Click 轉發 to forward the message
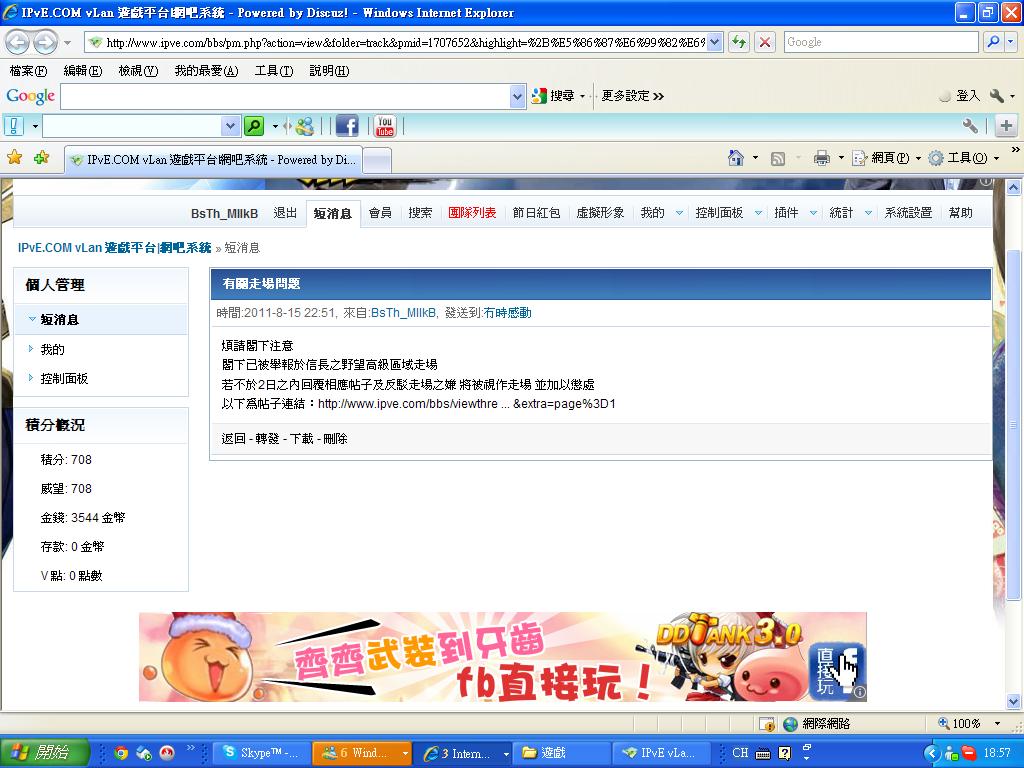The image size is (1024, 768). (267, 439)
